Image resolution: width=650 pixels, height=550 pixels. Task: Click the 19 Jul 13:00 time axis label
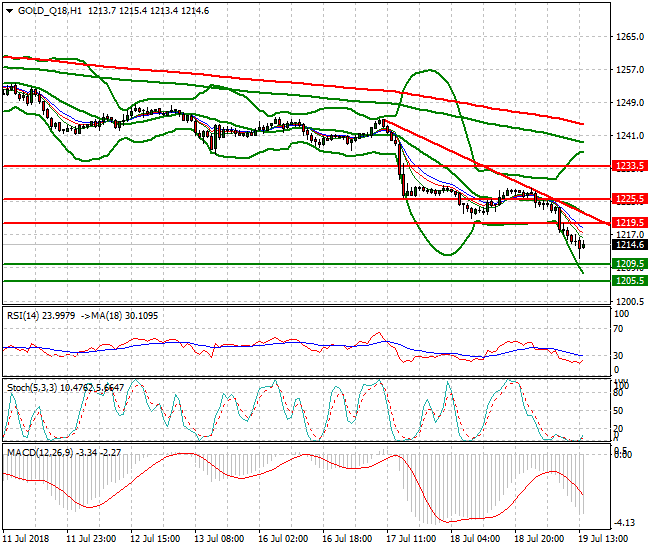click(603, 539)
